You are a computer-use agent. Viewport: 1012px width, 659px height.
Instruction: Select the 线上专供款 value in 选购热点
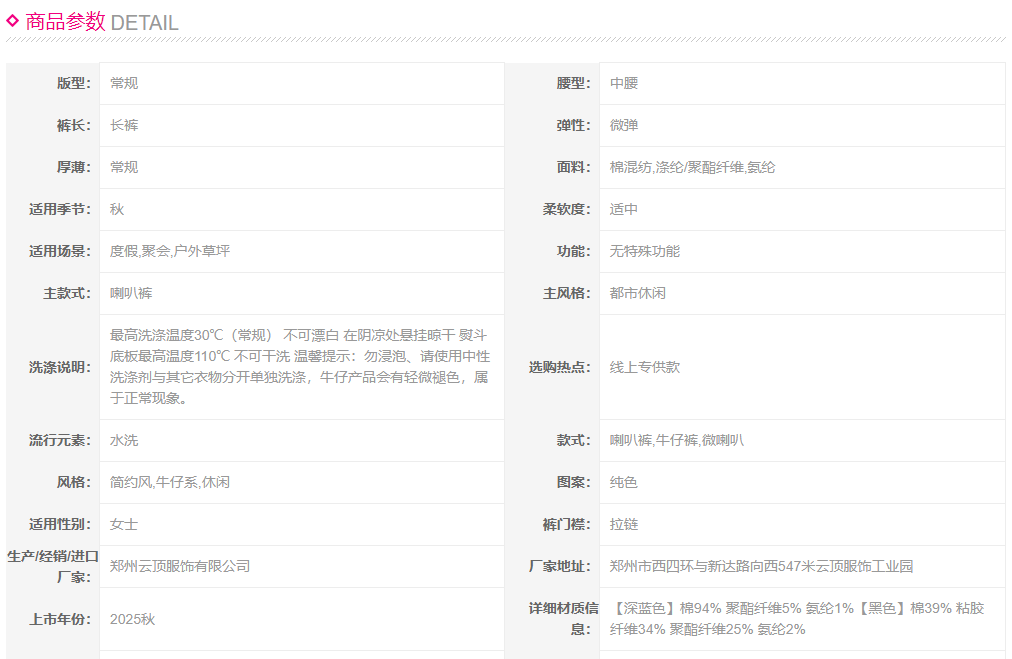[645, 367]
